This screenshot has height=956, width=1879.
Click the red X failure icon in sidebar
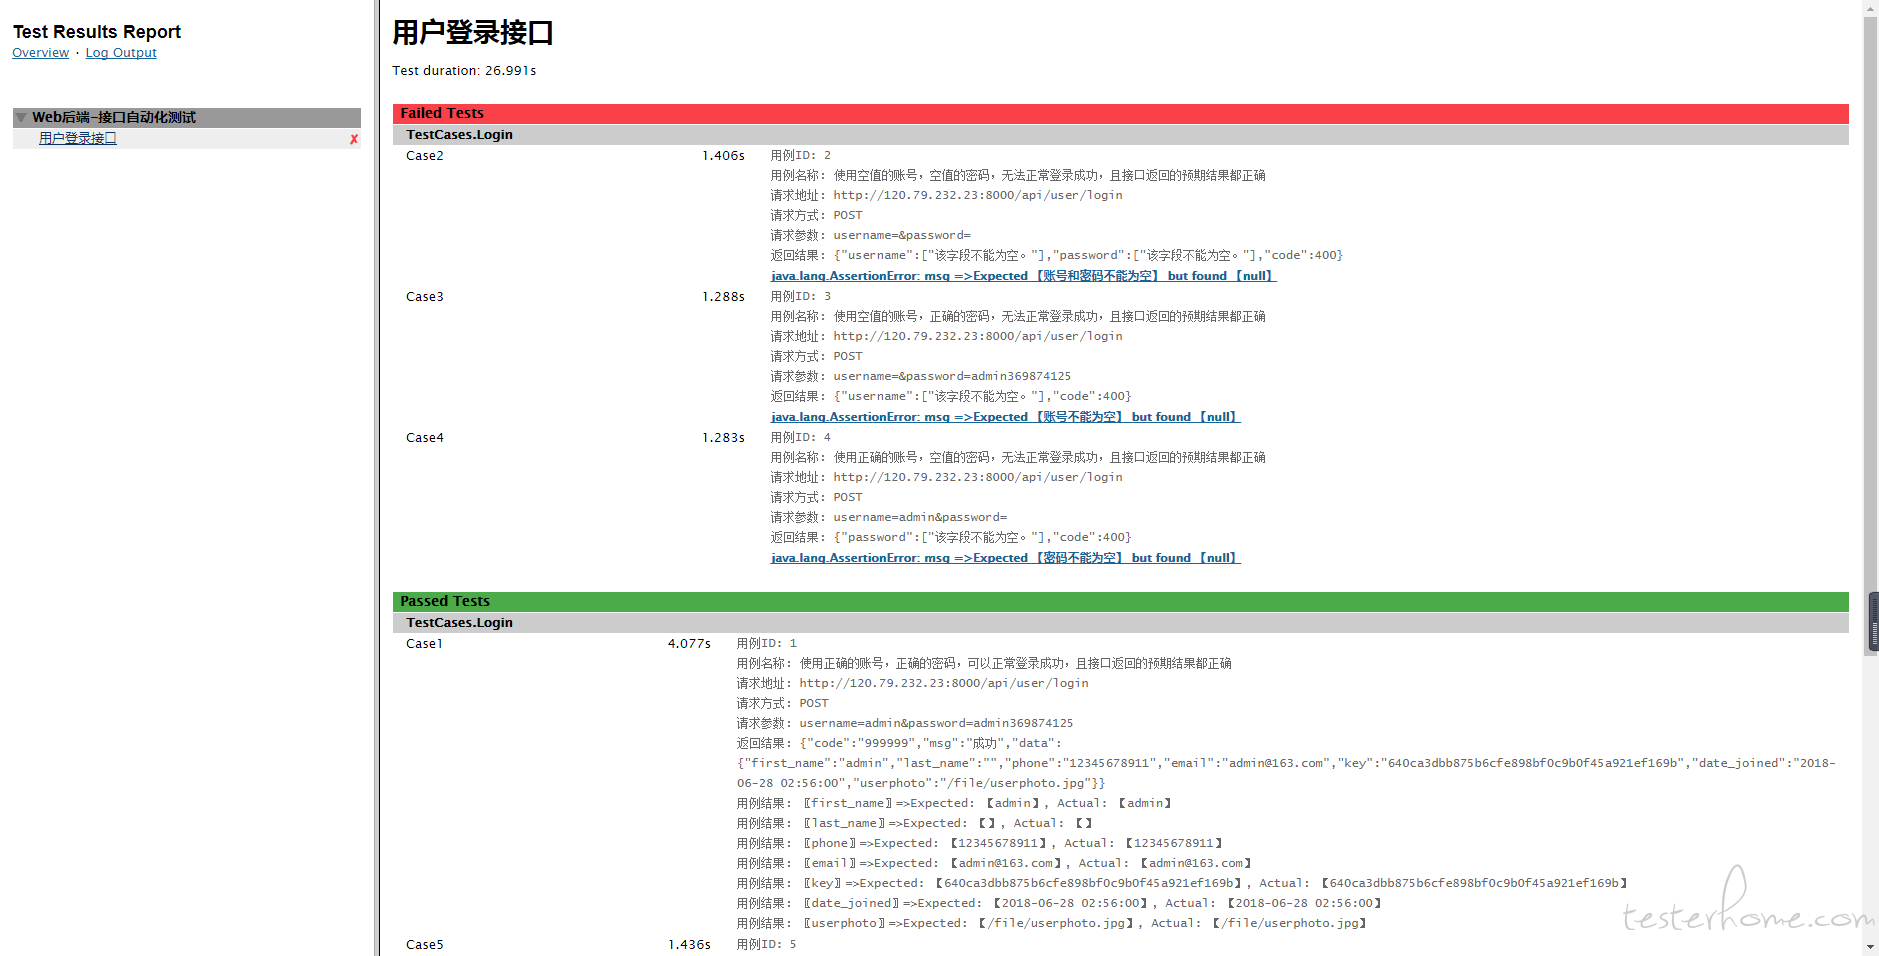tap(354, 139)
